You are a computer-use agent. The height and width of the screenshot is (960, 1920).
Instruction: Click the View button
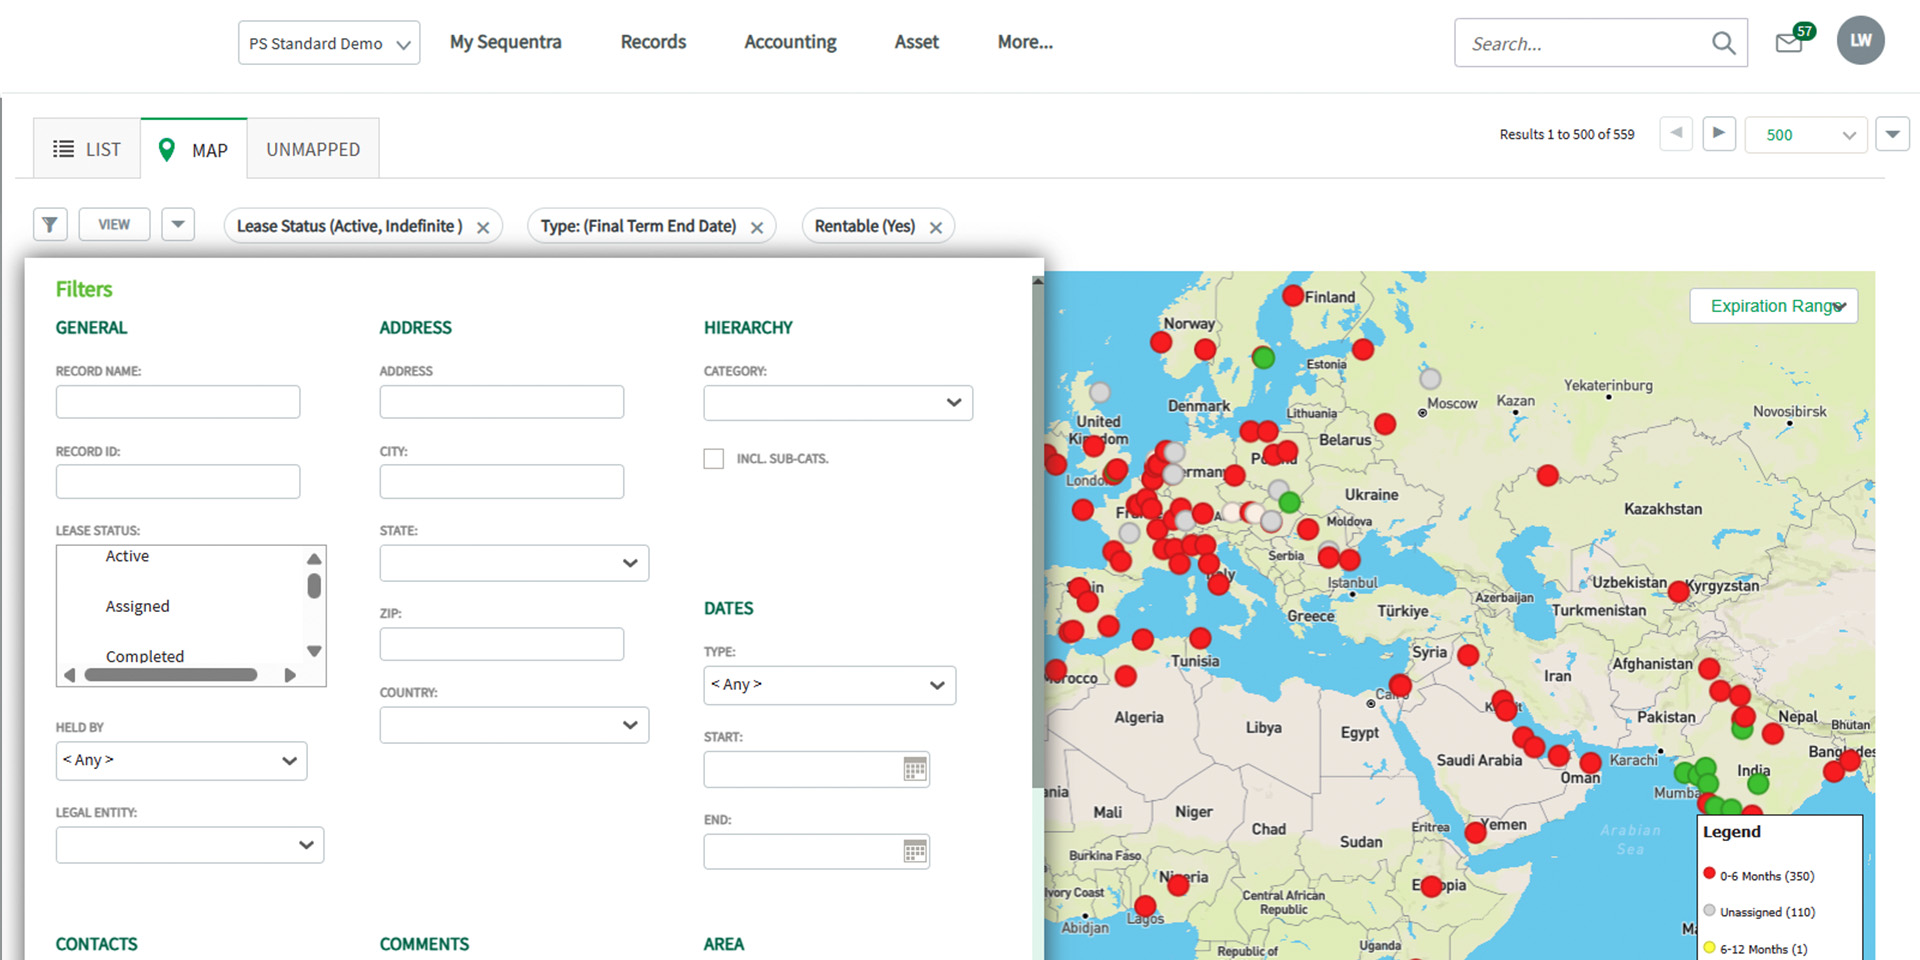[114, 224]
